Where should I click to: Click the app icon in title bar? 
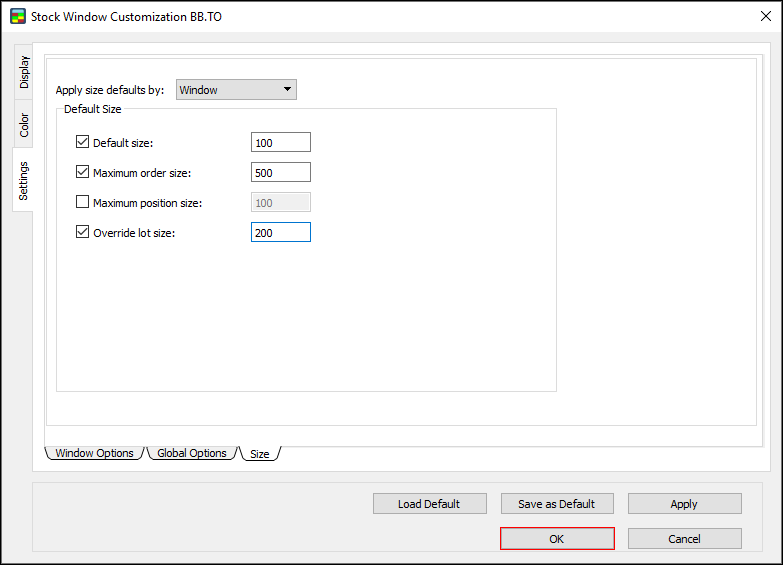(17, 16)
